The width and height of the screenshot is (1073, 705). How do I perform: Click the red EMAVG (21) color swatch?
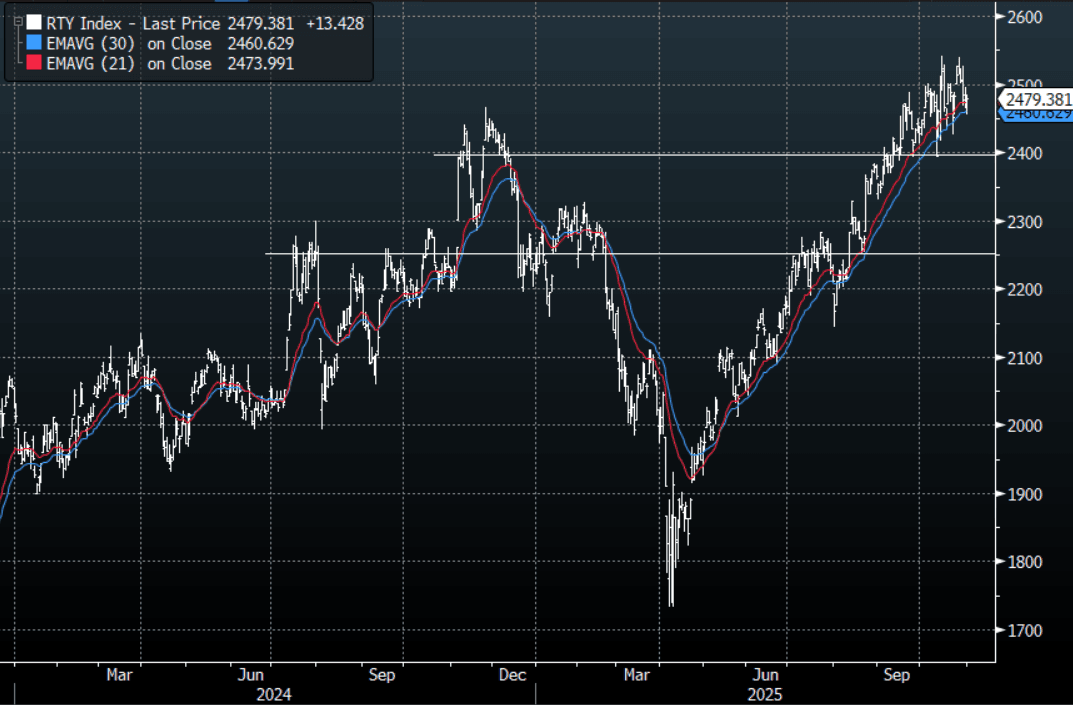coord(33,63)
